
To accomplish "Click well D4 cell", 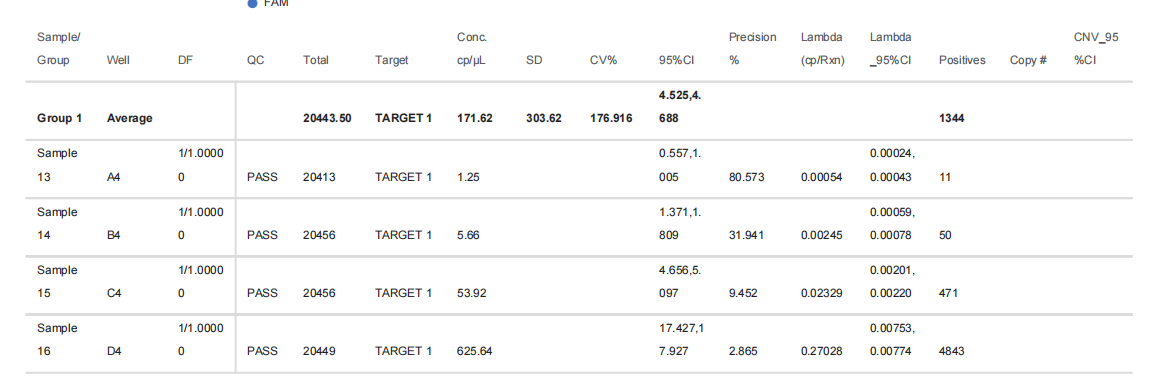I will (x=113, y=351).
